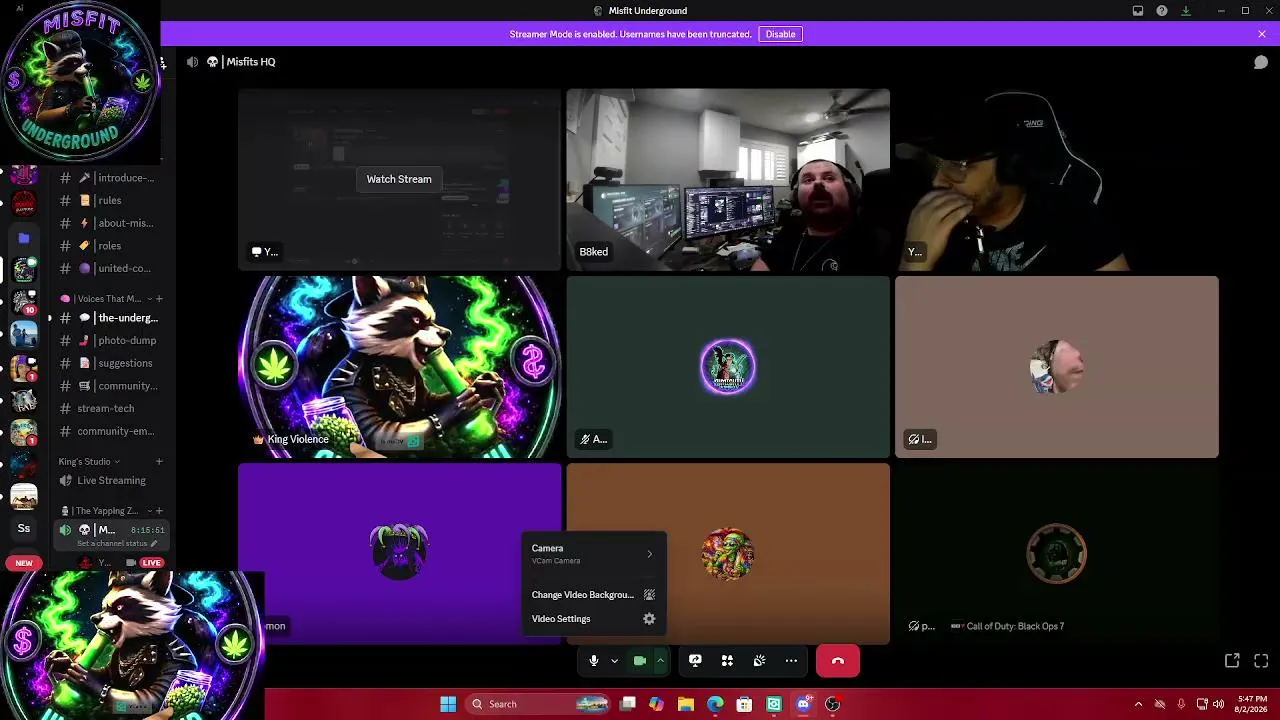Click the taskbar Search box

click(539, 704)
